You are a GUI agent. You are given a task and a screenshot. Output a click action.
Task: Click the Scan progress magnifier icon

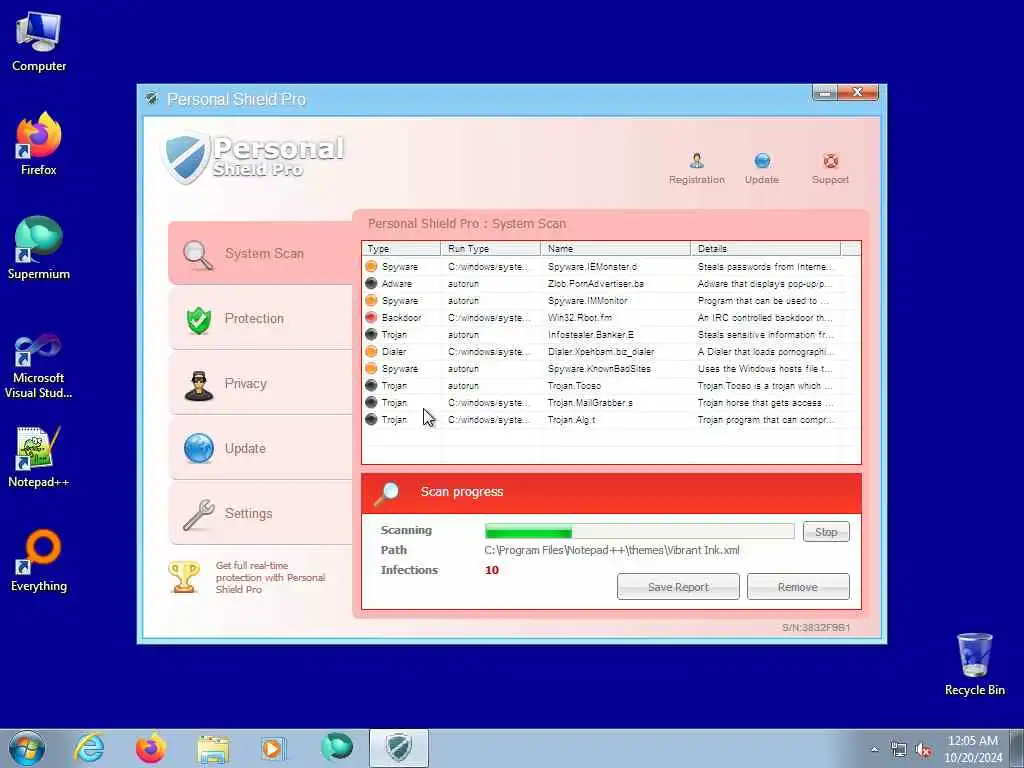click(387, 493)
